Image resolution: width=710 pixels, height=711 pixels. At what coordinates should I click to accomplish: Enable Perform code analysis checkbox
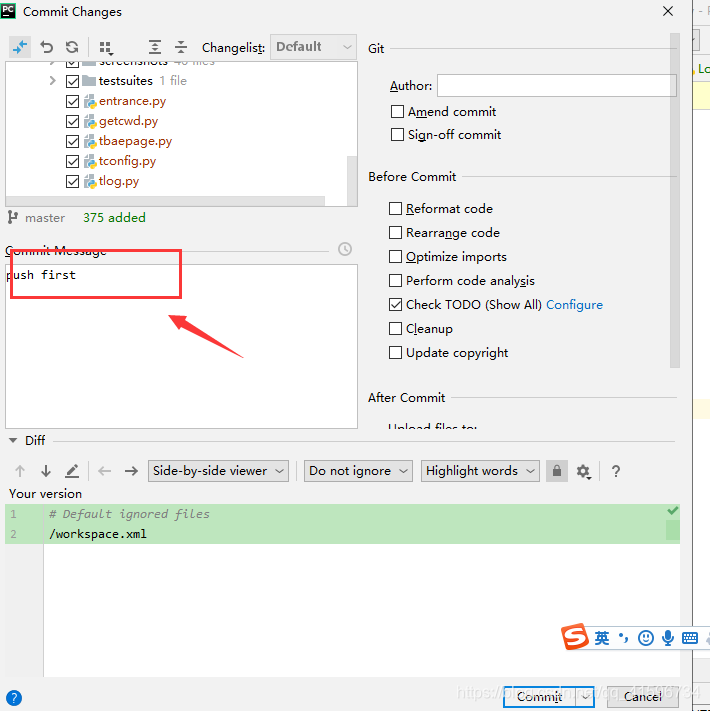coord(395,281)
